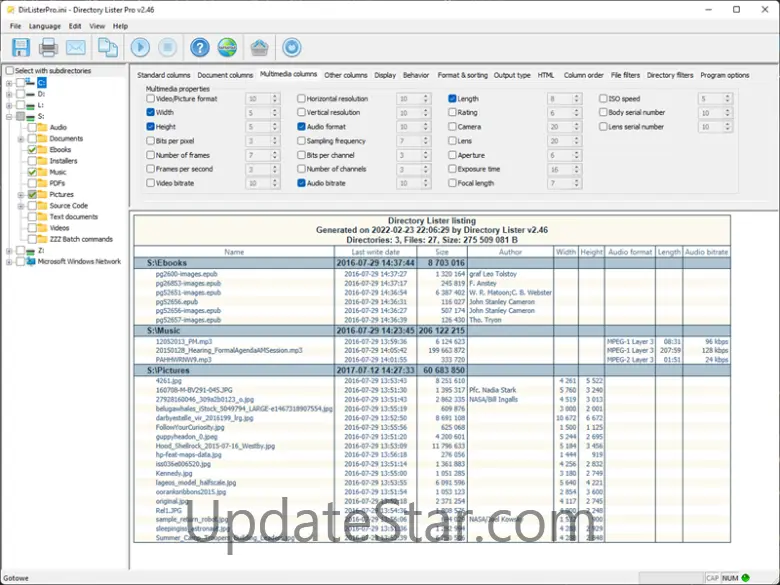Open Help via question mark icon
The width and height of the screenshot is (780, 585).
tap(199, 48)
